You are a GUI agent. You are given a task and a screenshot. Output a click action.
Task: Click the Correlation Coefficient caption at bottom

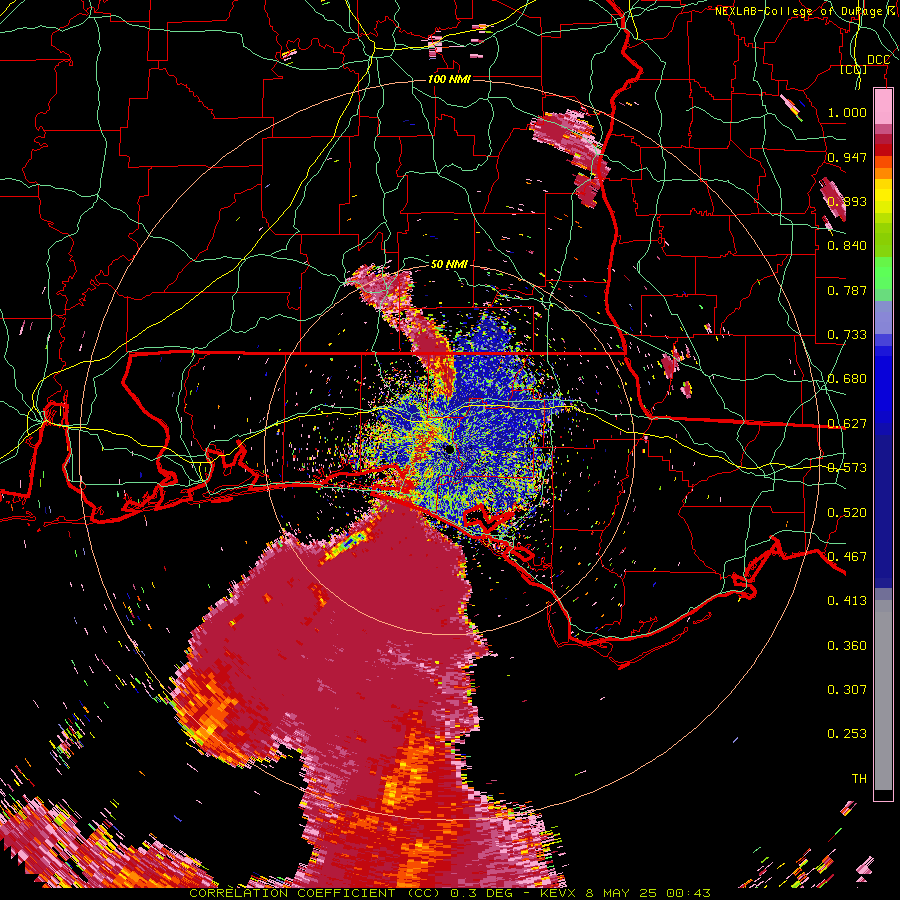450,893
